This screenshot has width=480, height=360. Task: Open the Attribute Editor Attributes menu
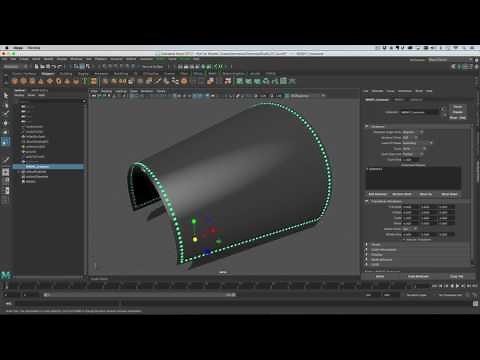coord(405,91)
